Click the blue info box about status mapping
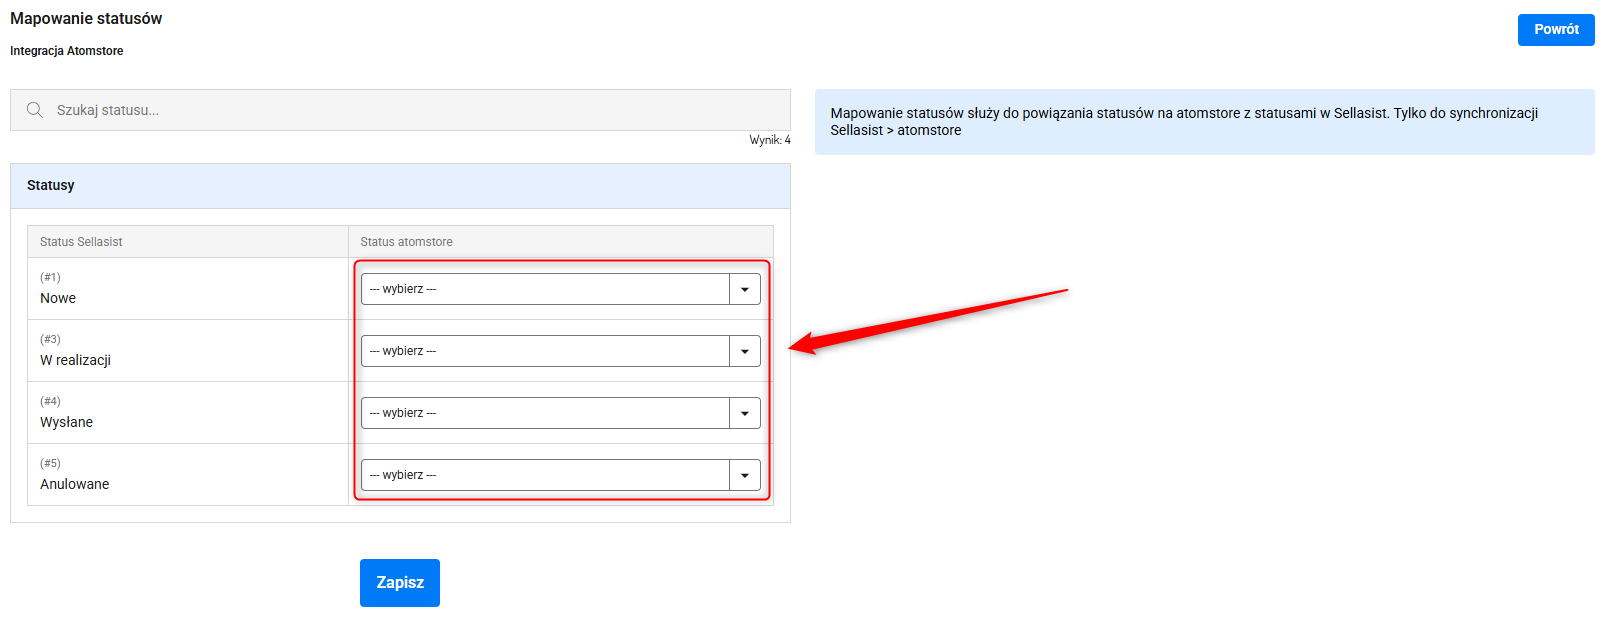1610x620 pixels. pos(1204,122)
